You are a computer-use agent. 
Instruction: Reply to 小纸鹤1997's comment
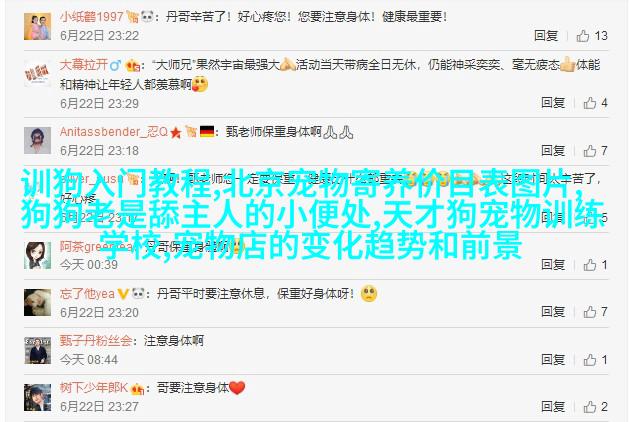click(x=546, y=35)
